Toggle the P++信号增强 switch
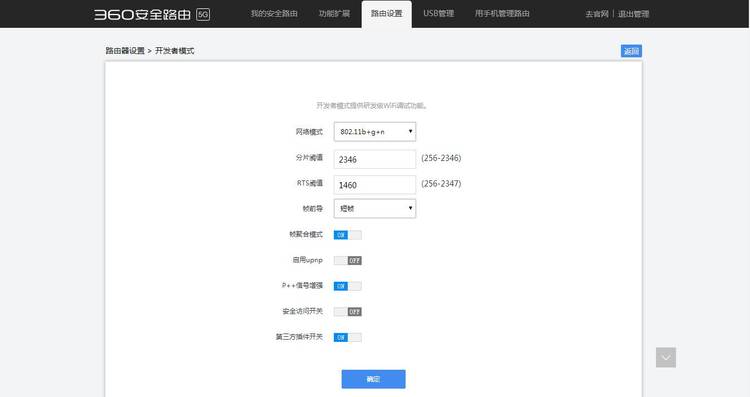750x397 pixels. tap(348, 286)
